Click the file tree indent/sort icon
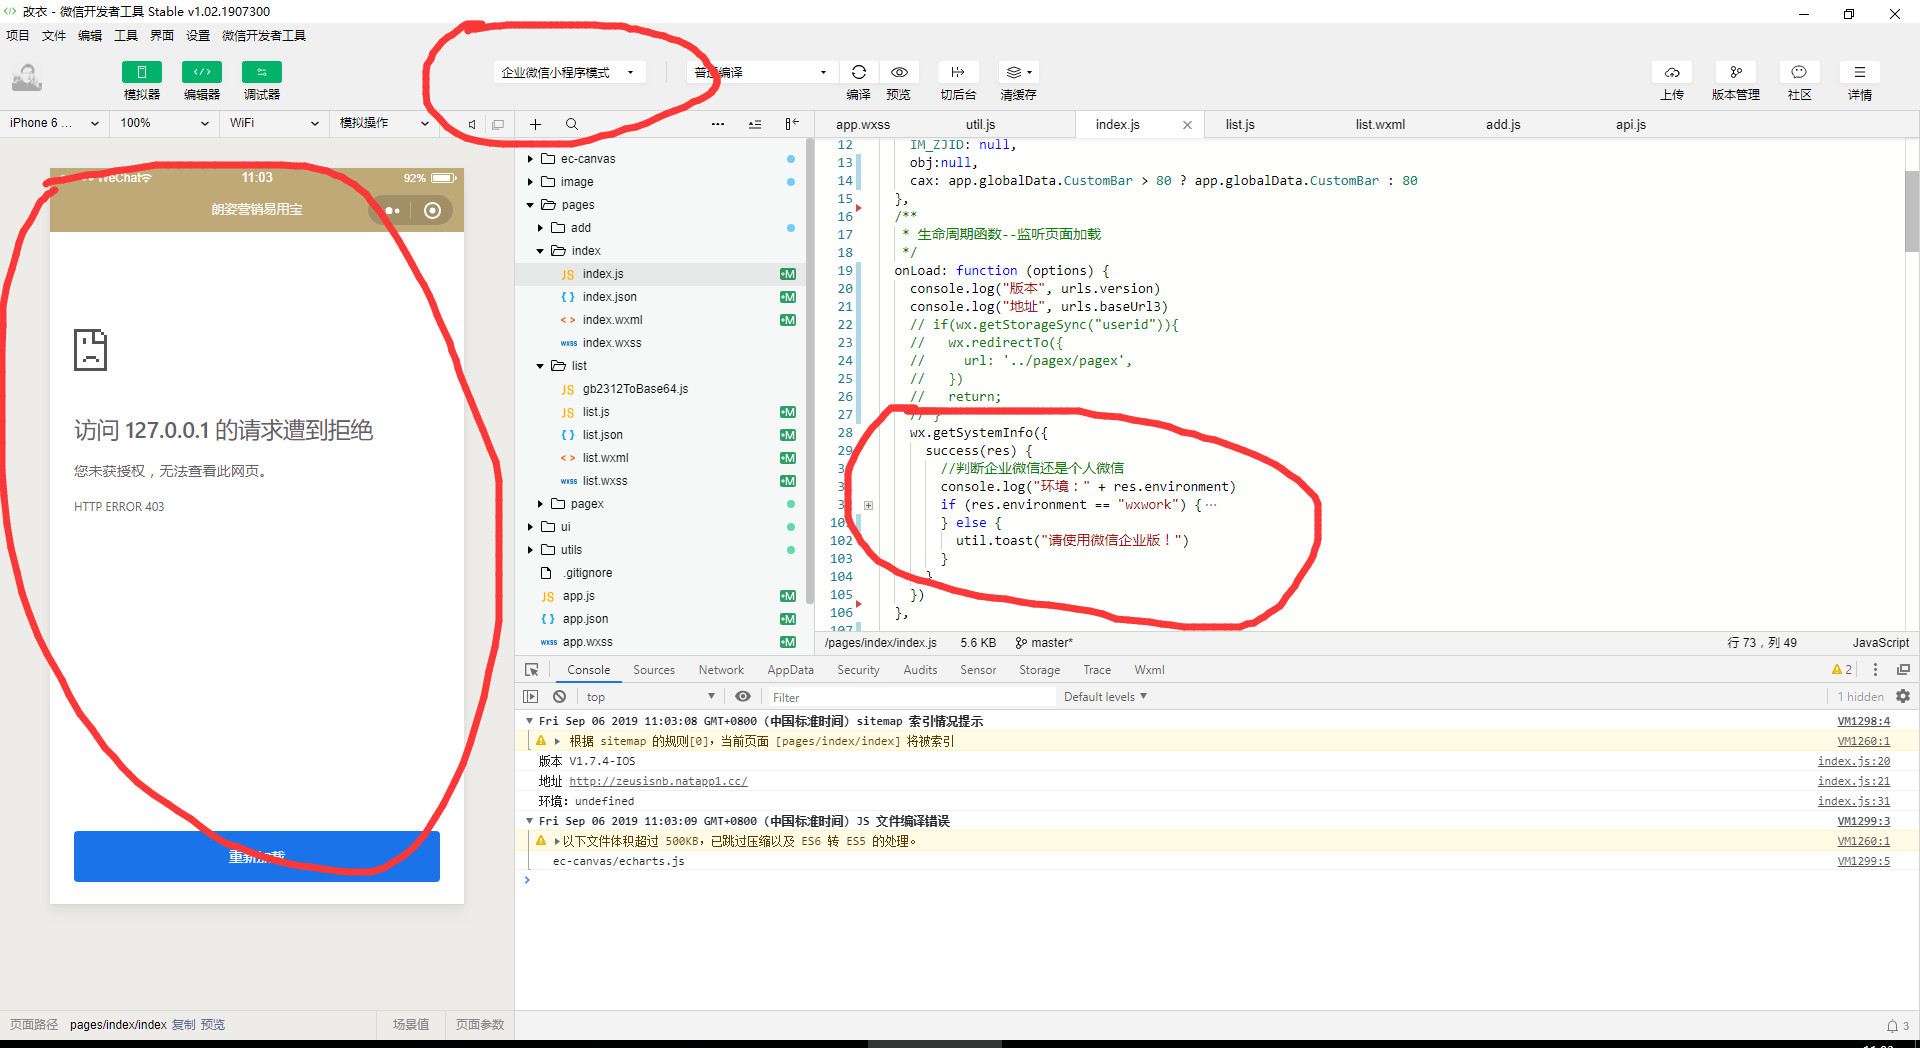The width and height of the screenshot is (1920, 1048). [x=755, y=124]
